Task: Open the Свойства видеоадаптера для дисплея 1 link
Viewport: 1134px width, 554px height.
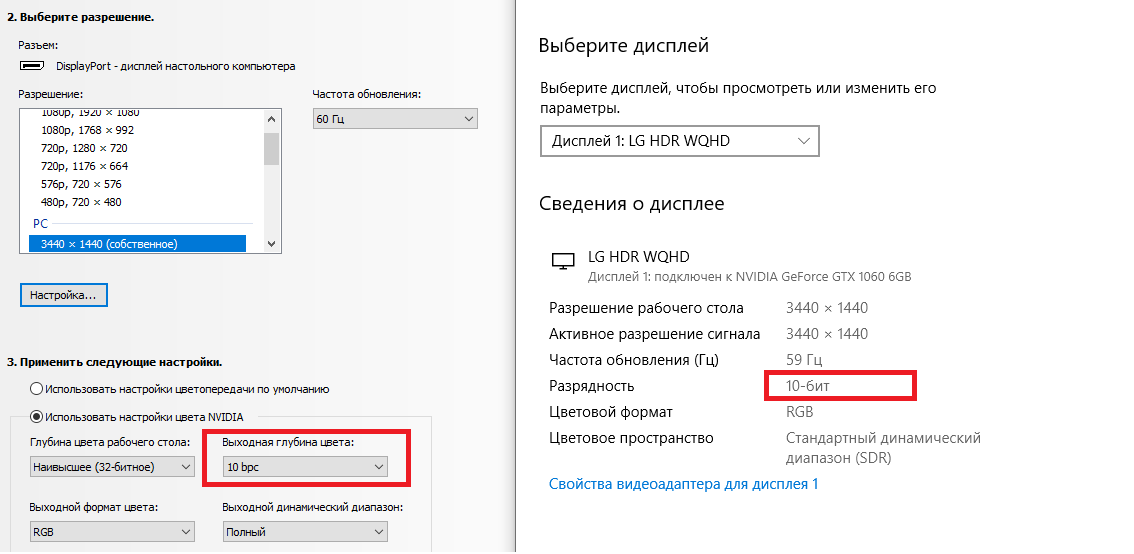Action: point(683,484)
